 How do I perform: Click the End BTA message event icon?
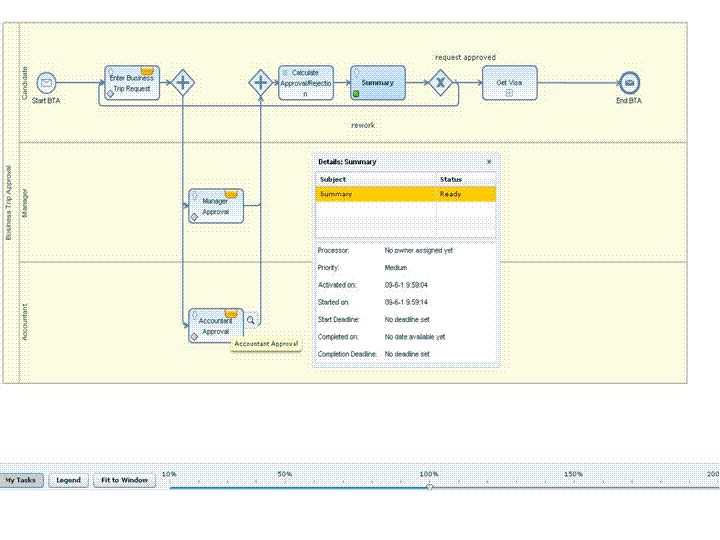click(629, 83)
